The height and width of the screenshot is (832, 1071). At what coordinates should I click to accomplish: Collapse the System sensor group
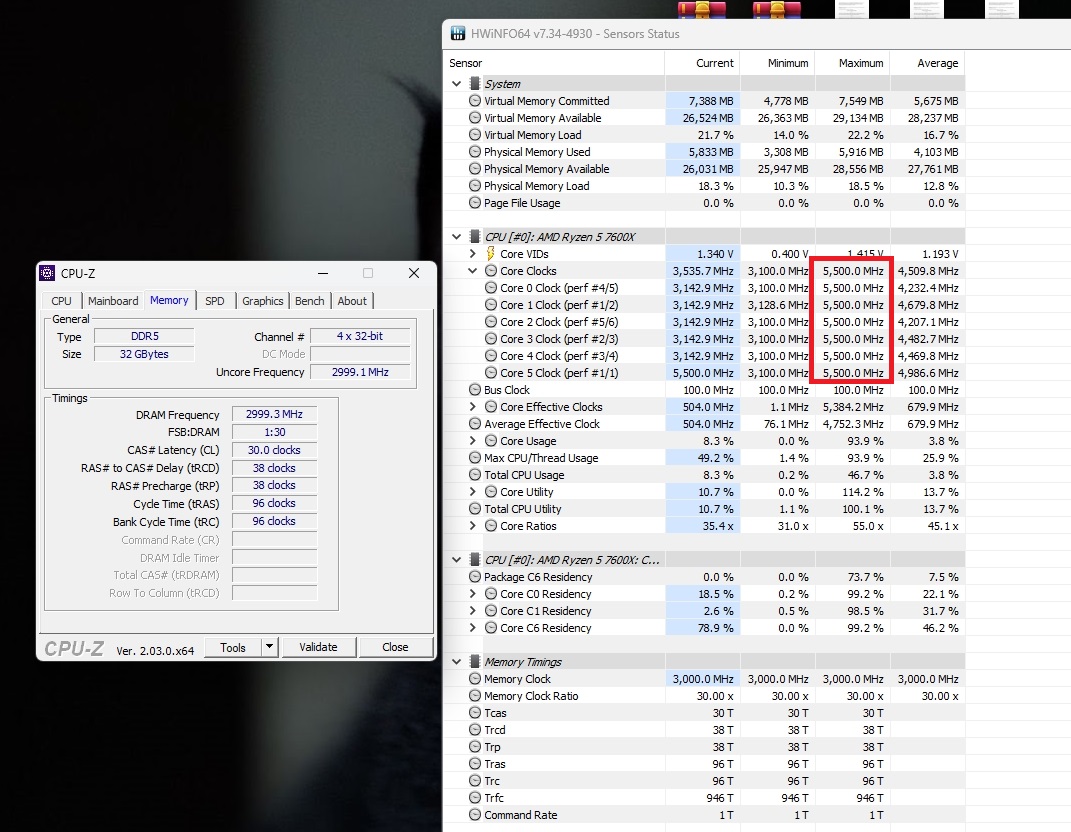click(456, 83)
